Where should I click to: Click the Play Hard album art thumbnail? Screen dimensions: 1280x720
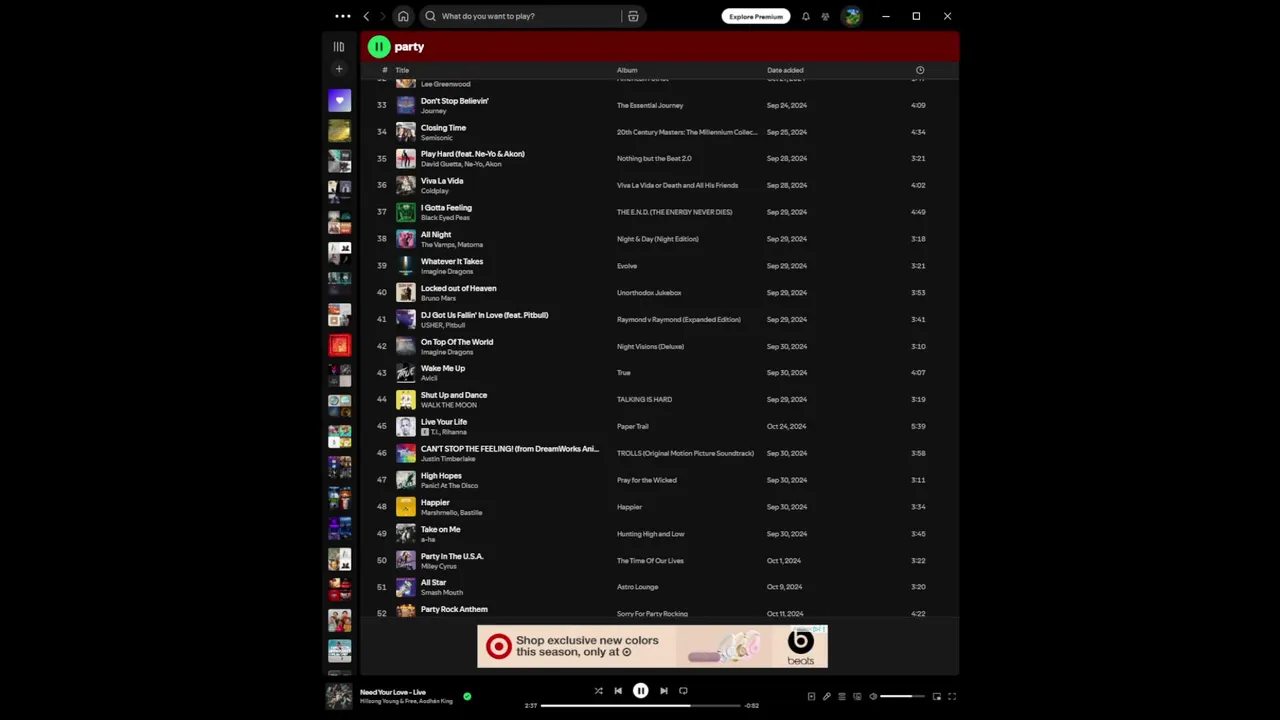[405, 158]
